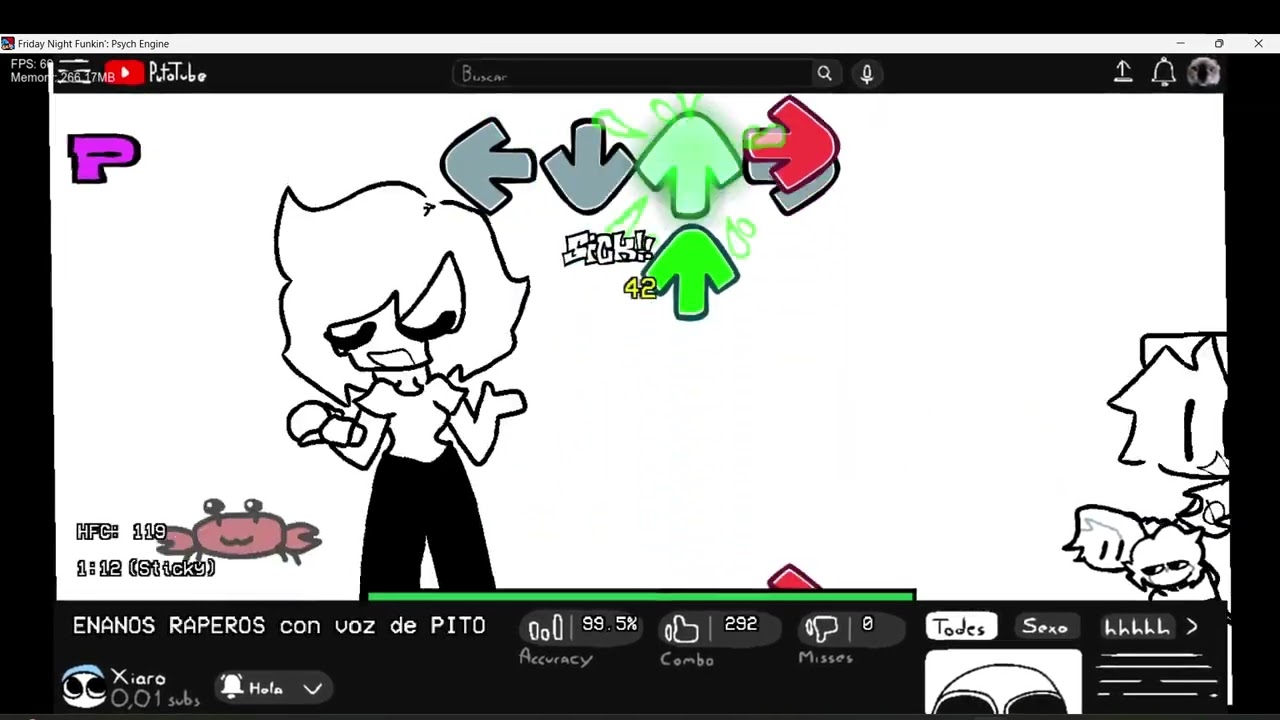The image size is (1280, 720).
Task: Click the Xiaro channel name
Action: pyautogui.click(x=138, y=678)
